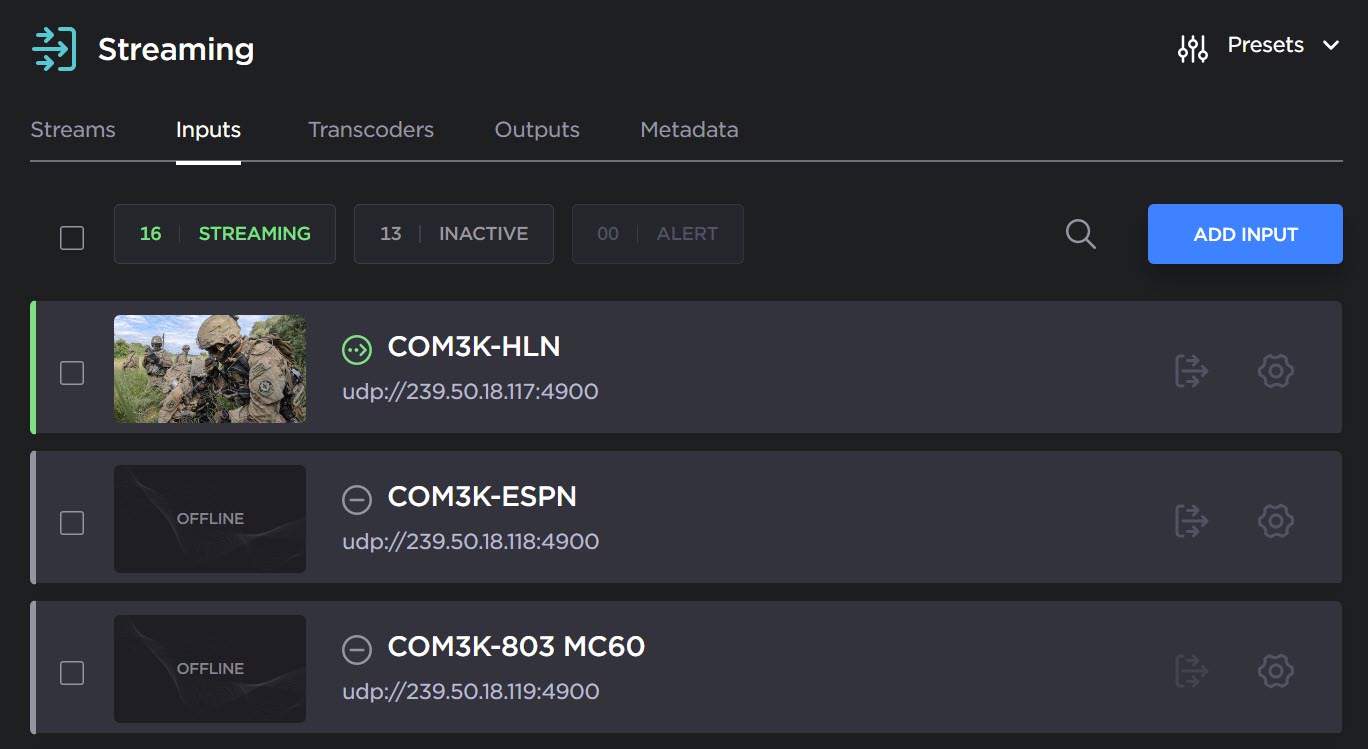Image resolution: width=1368 pixels, height=749 pixels.
Task: Click the route-to-stream icon for COM3K-803 MC60
Action: point(1191,671)
